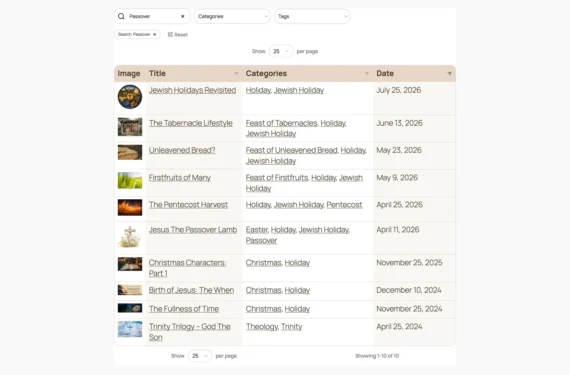Click Jewish Holiday in Jewish Holidays Revisited row
Viewport: 570px width, 375px height.
pos(299,90)
